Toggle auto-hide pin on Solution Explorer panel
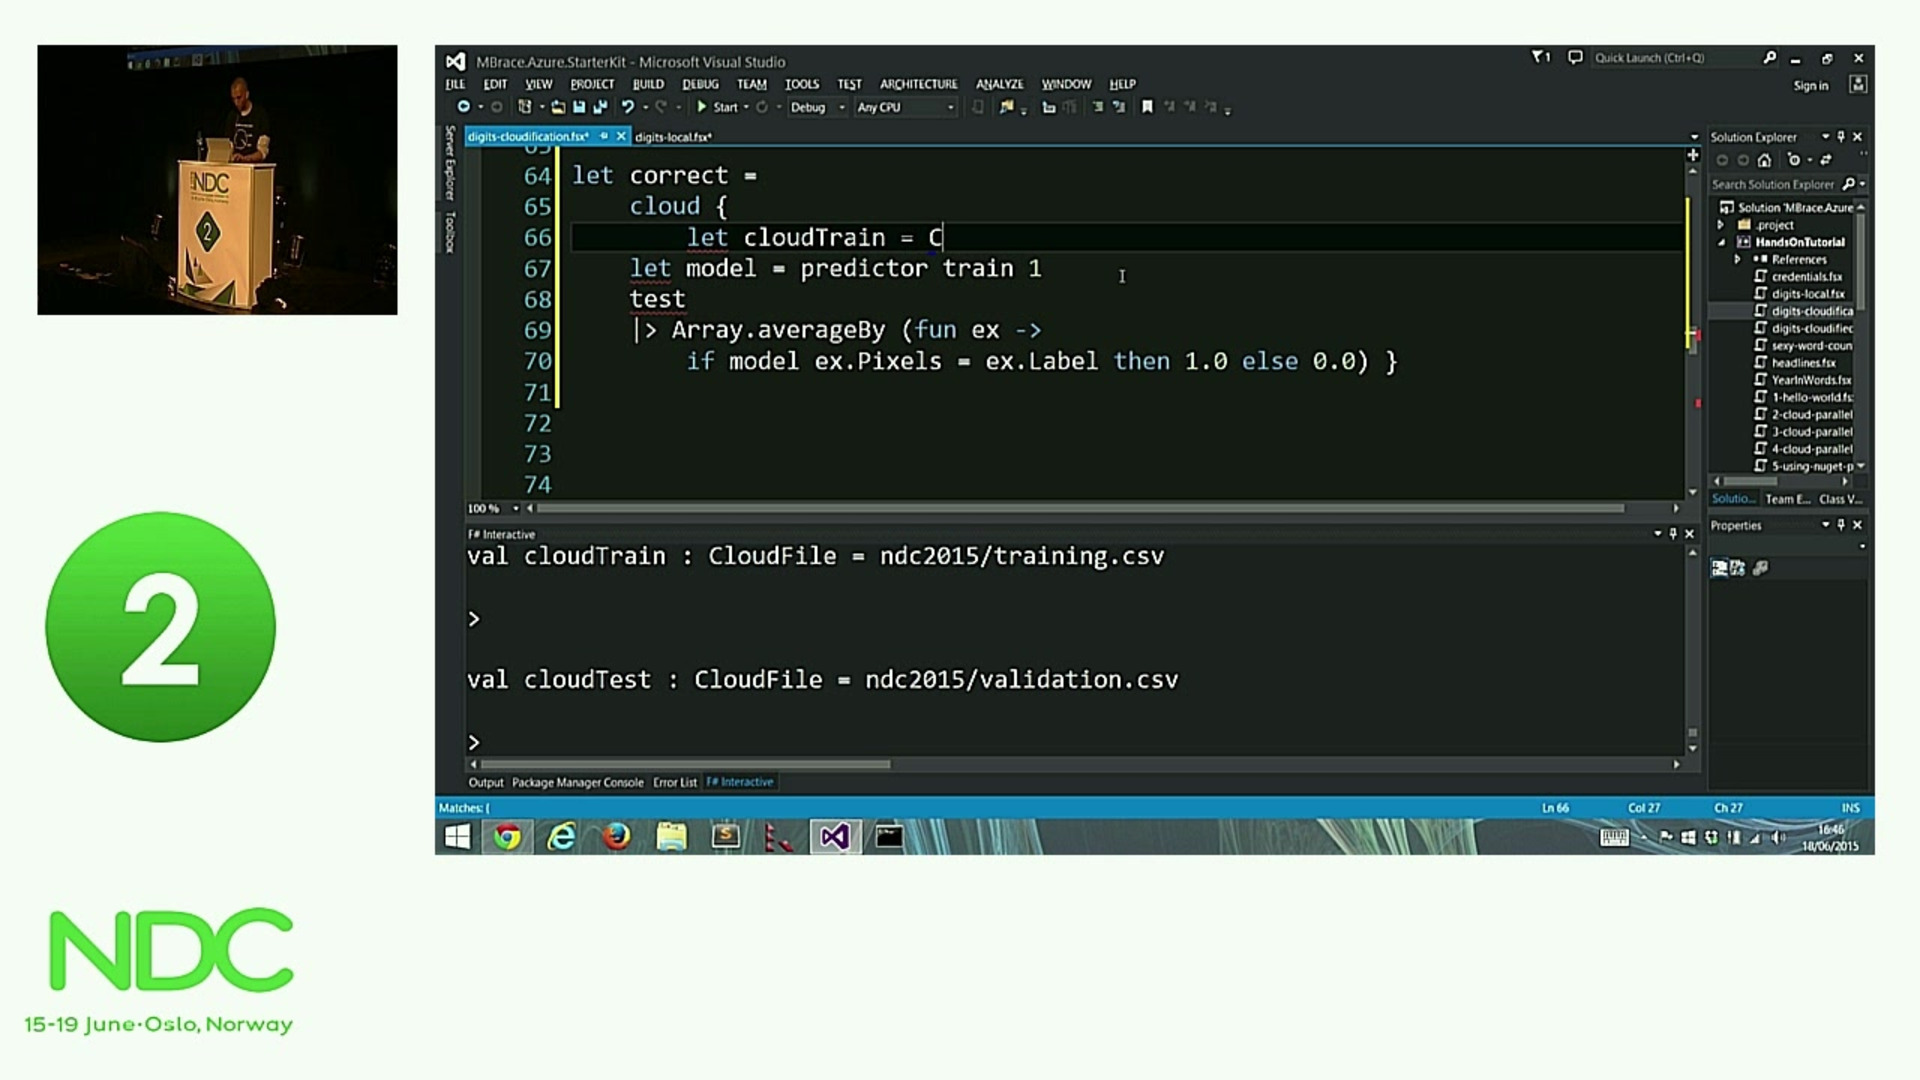Image resolution: width=1920 pixels, height=1080 pixels. 1841,137
